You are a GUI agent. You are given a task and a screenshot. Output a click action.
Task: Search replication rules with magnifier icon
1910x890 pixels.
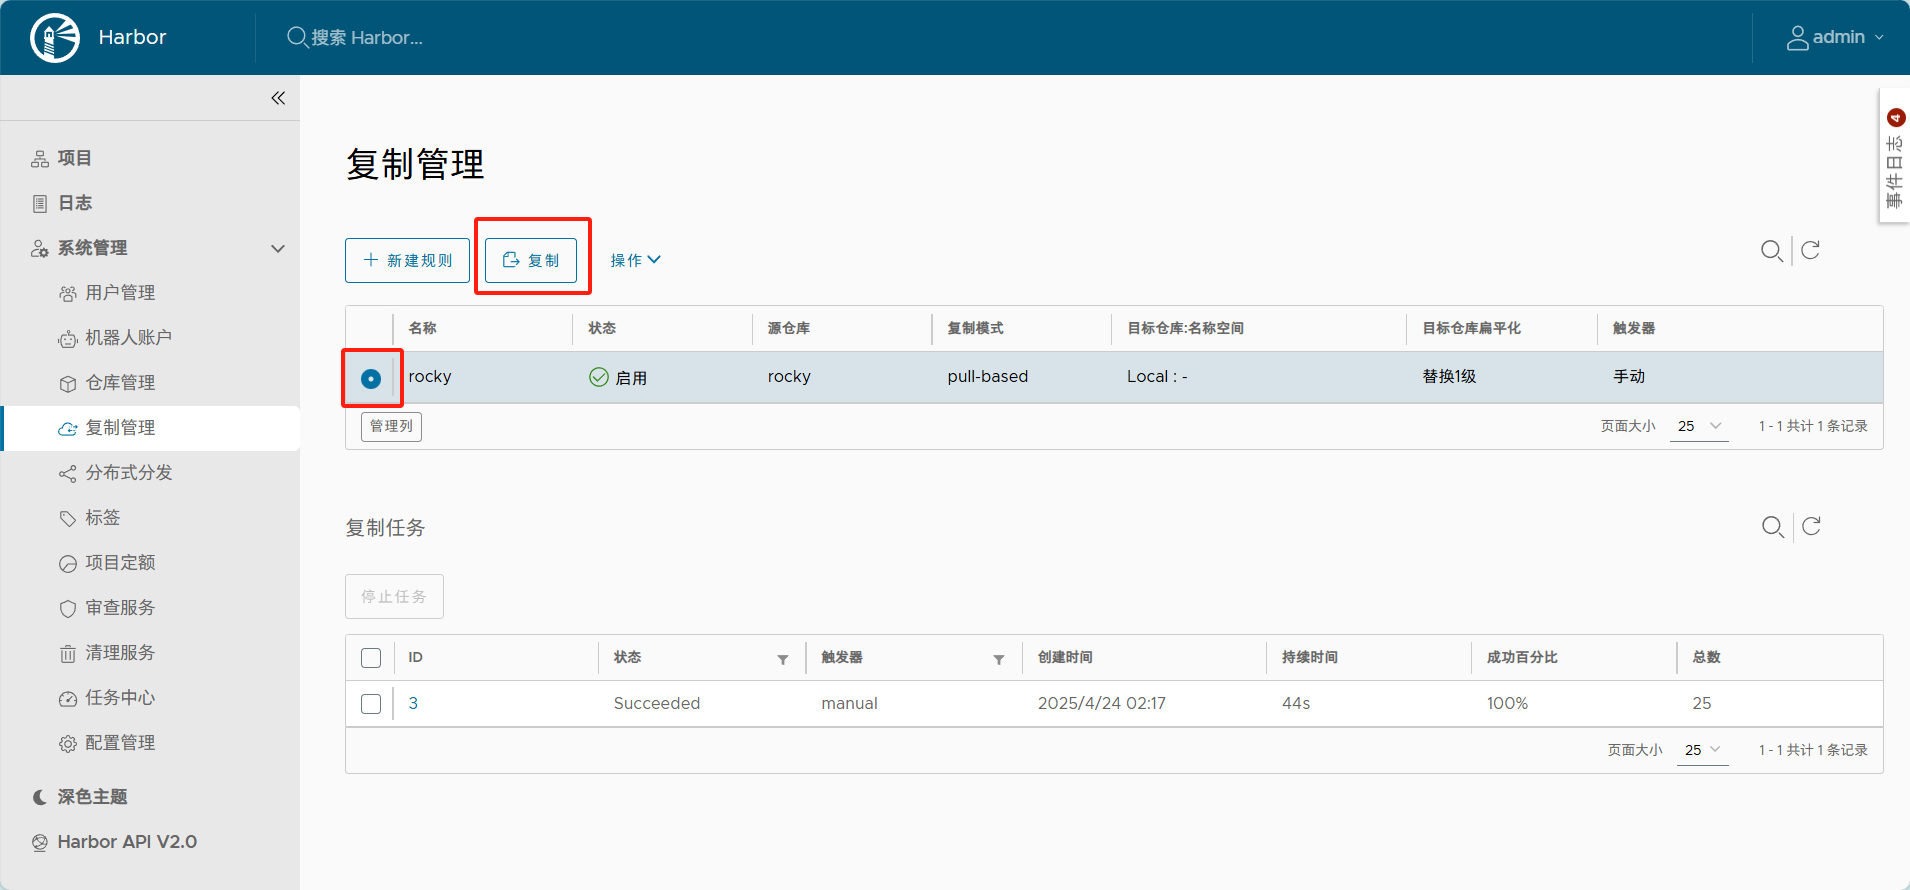tap(1772, 250)
